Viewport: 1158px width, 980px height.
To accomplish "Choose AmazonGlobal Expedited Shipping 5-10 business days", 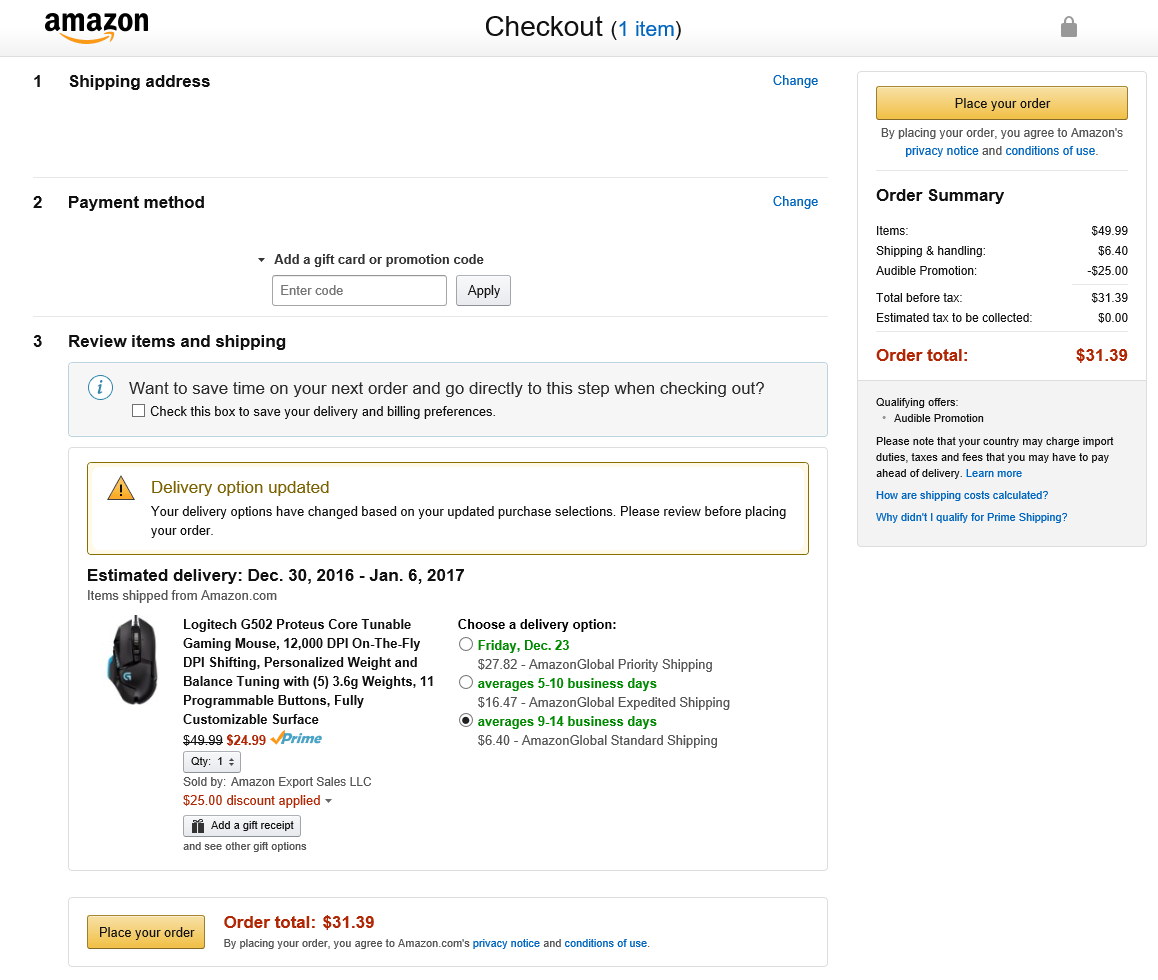I will [466, 683].
